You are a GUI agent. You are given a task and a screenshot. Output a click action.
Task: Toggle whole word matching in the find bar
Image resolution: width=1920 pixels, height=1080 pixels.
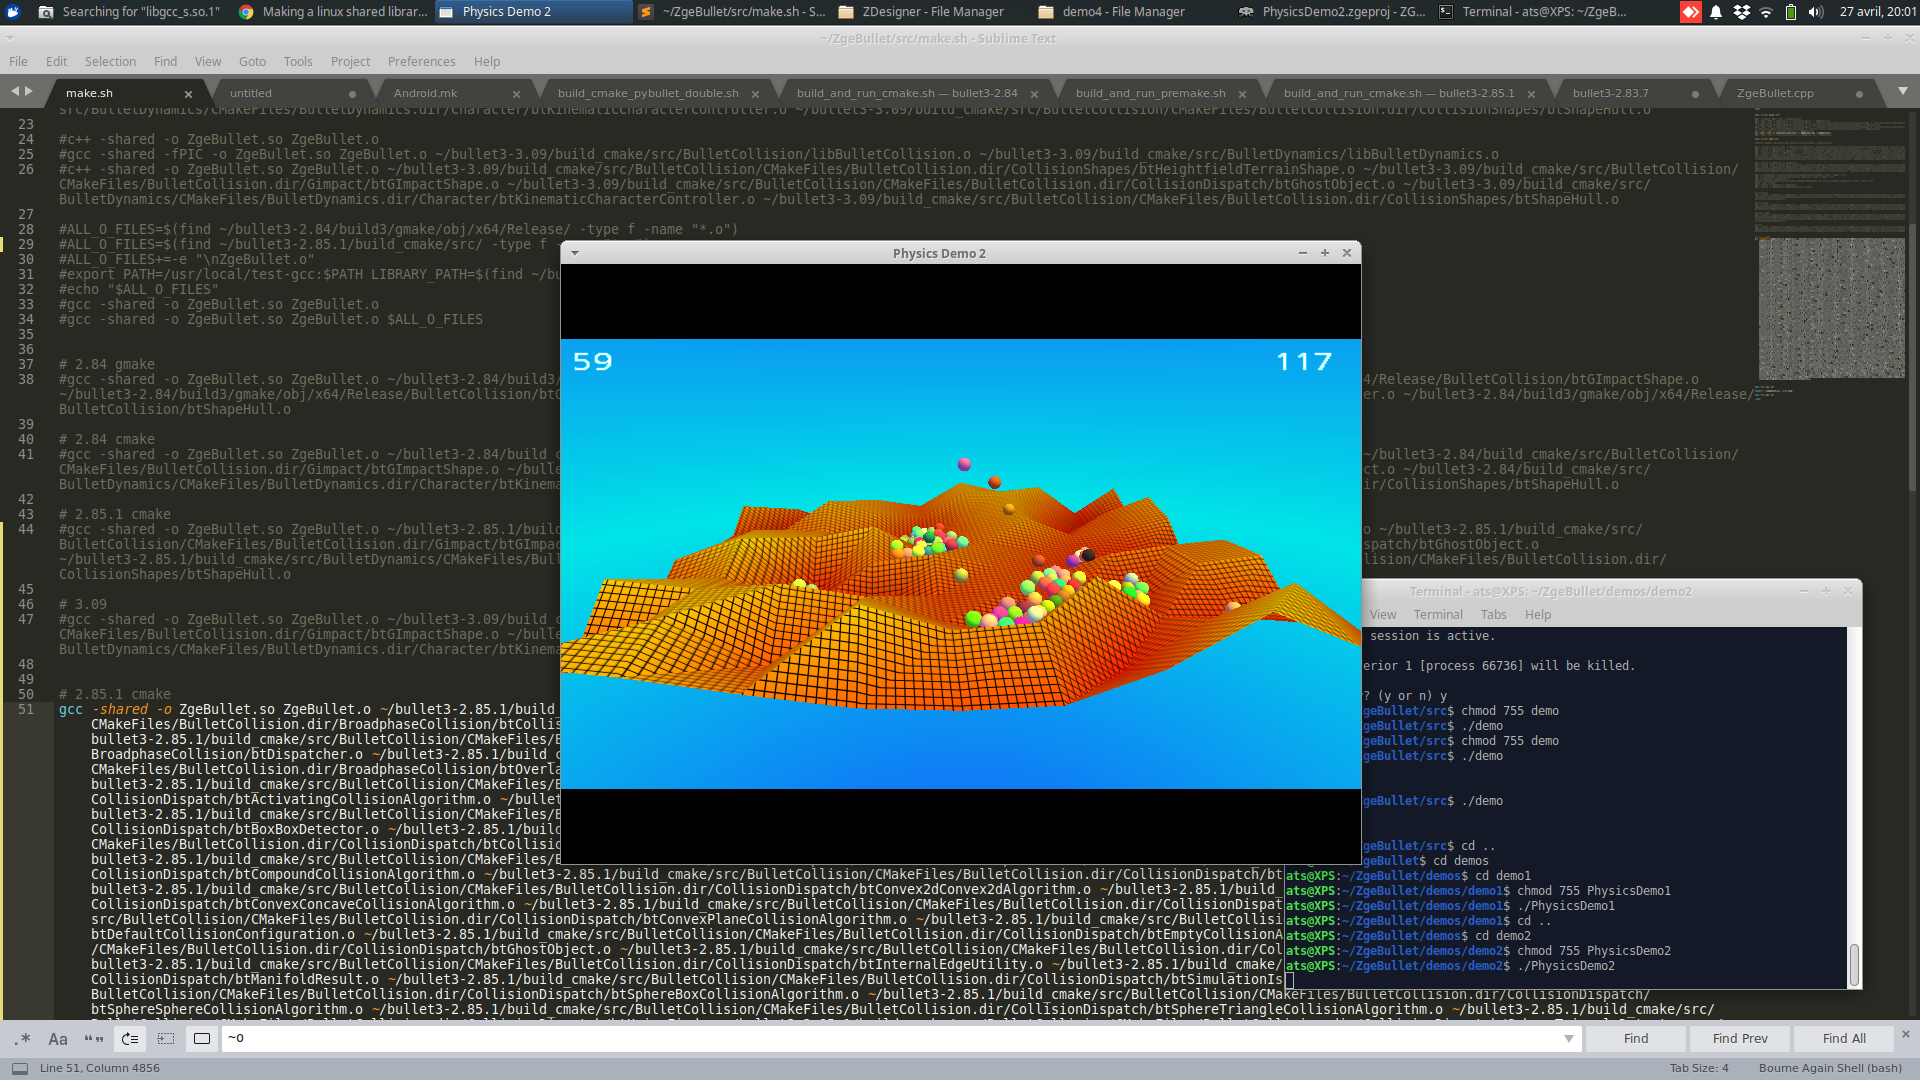[x=94, y=1039]
